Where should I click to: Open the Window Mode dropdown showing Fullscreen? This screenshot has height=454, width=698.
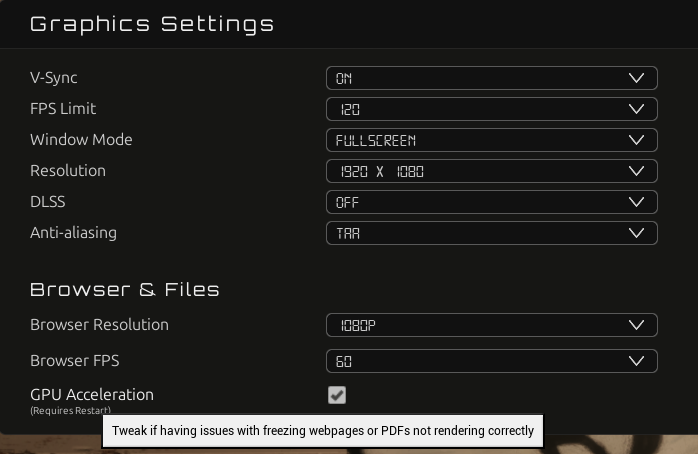491,140
